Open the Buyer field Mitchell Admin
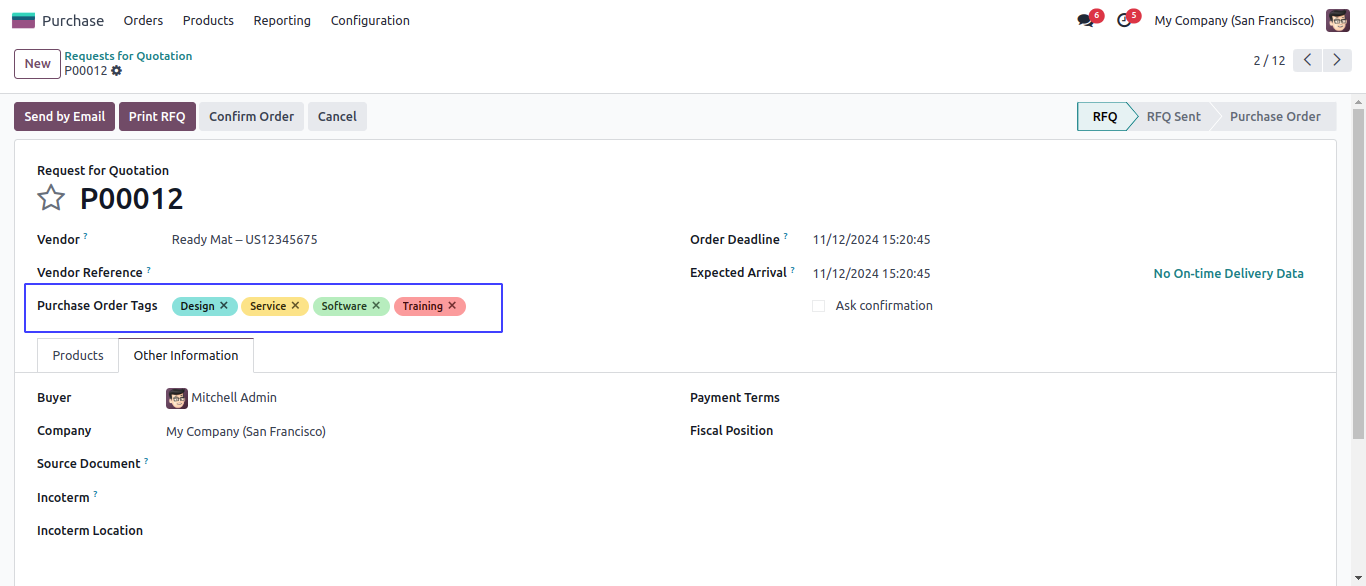The image size is (1366, 586). click(234, 398)
